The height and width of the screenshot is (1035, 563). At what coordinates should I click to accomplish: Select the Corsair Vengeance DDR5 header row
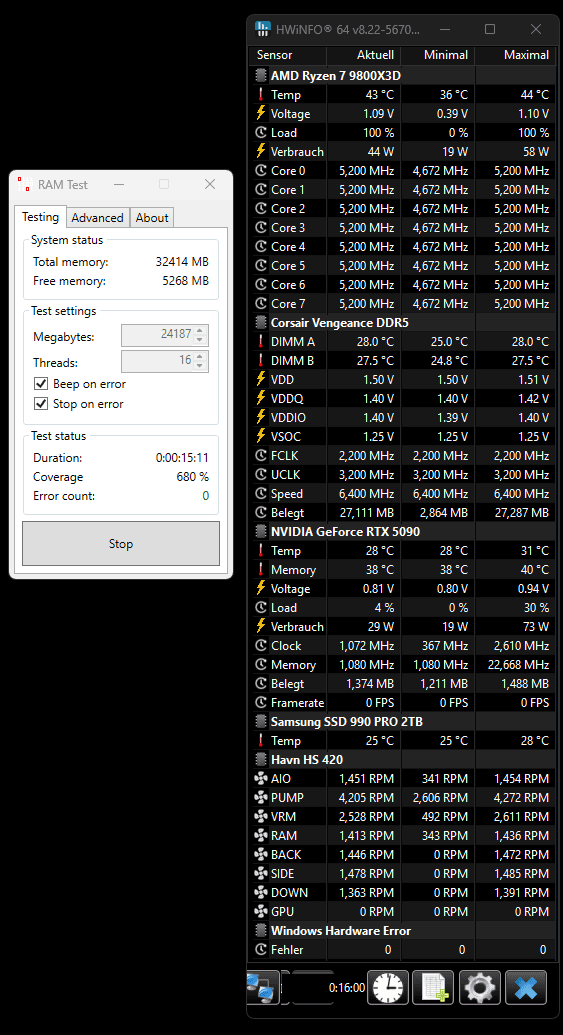[x=403, y=323]
